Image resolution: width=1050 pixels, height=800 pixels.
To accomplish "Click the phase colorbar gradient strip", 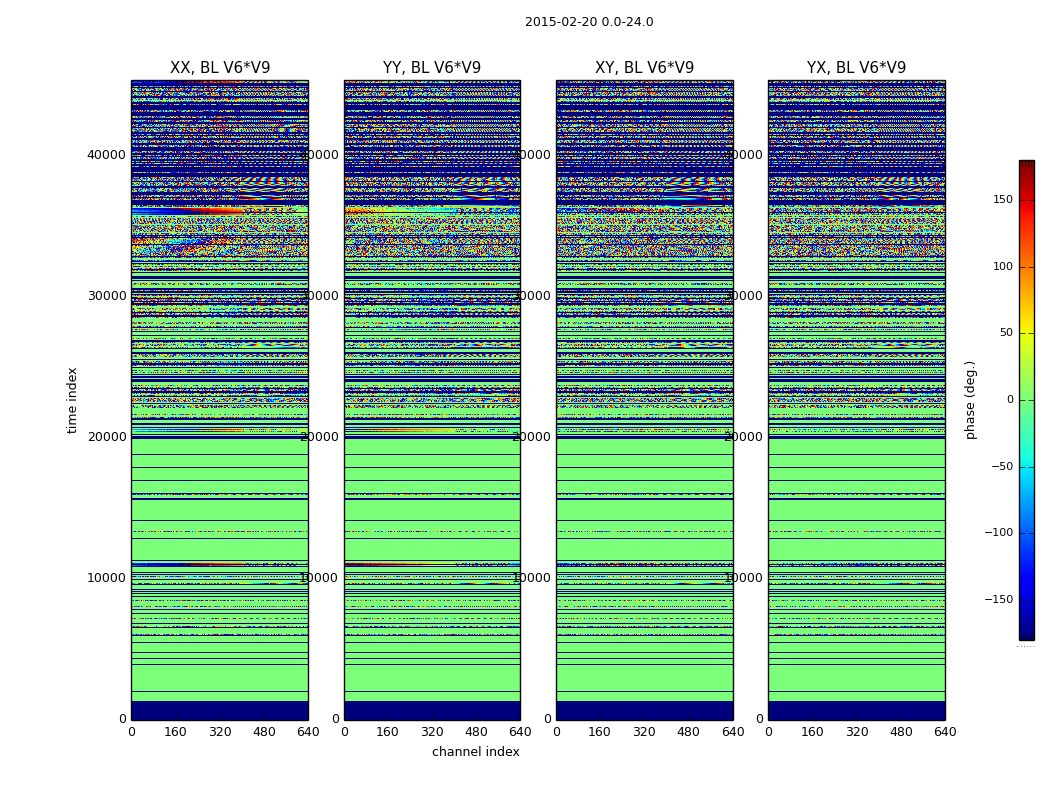I will (x=1026, y=400).
